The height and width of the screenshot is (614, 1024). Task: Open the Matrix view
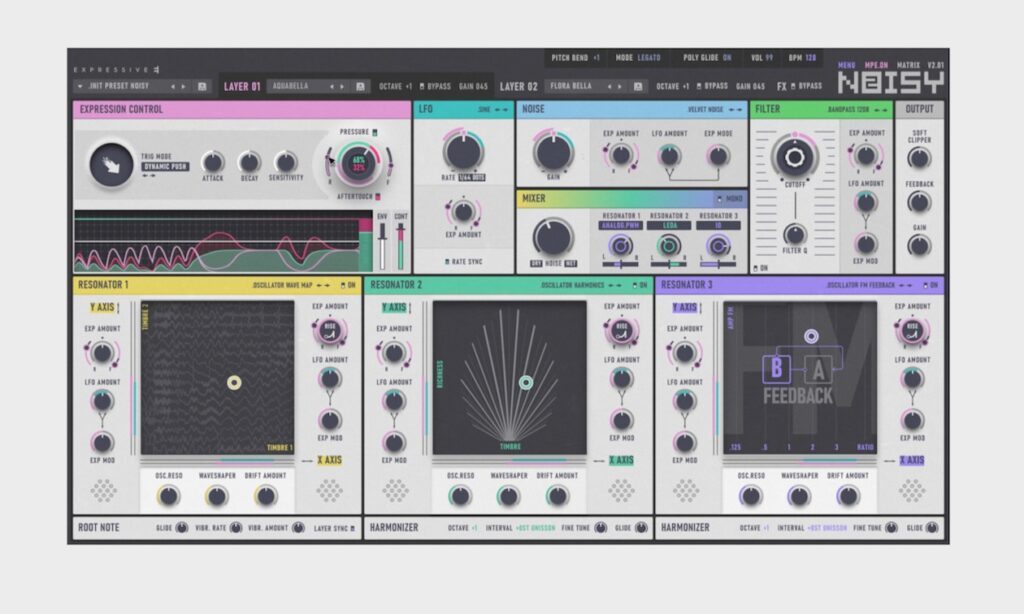908,65
